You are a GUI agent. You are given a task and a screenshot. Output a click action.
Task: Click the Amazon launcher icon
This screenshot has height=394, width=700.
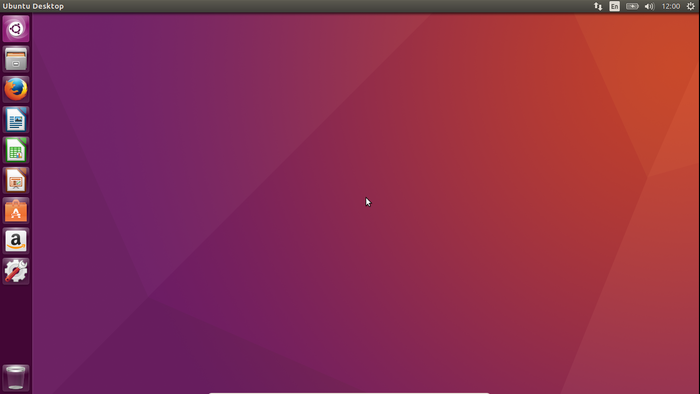tap(16, 241)
